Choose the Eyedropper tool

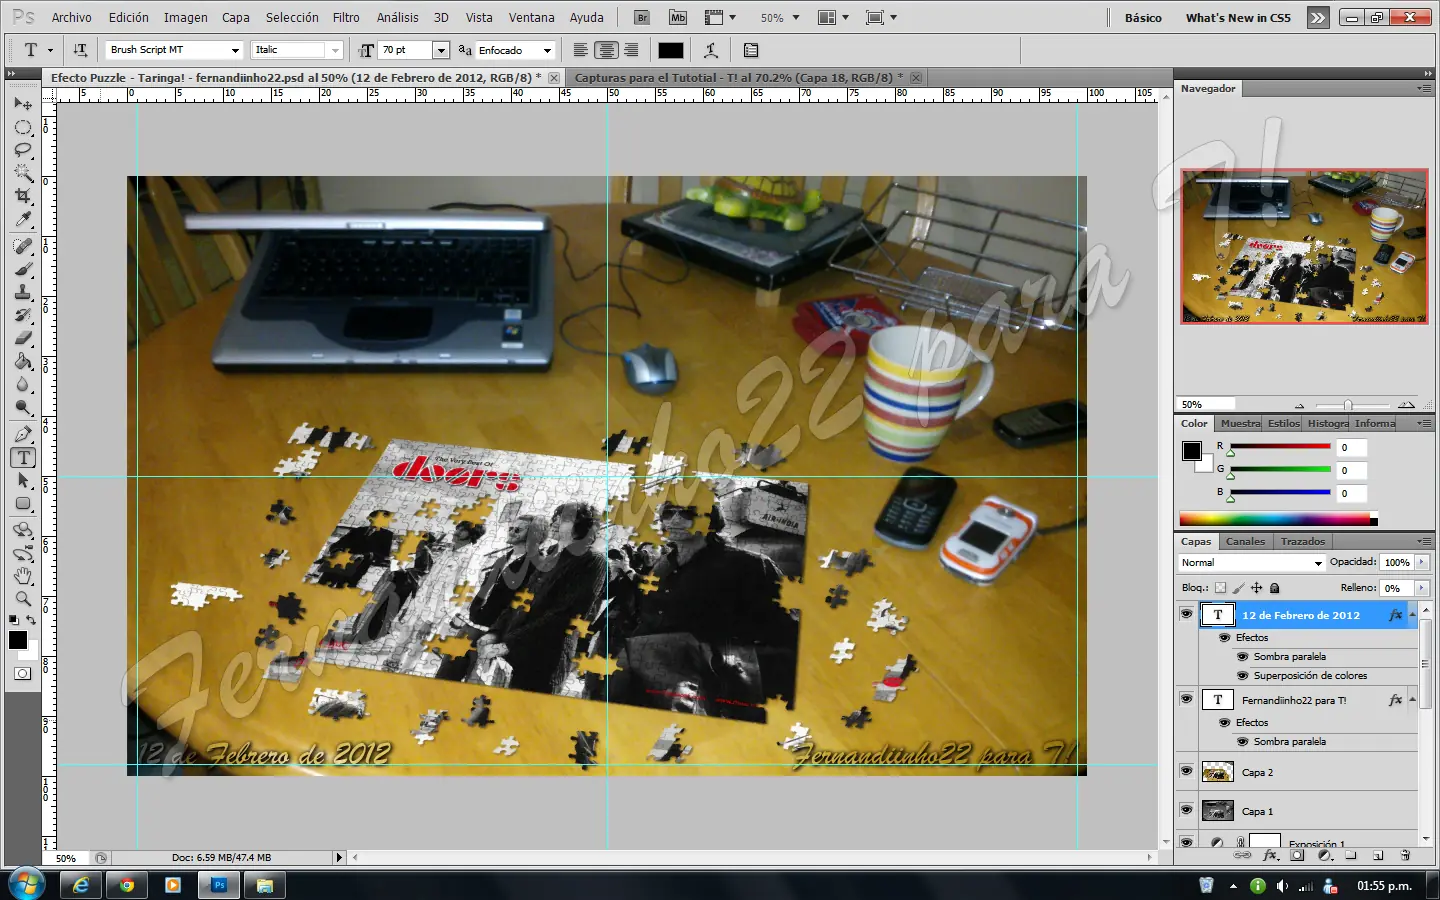coord(23,220)
